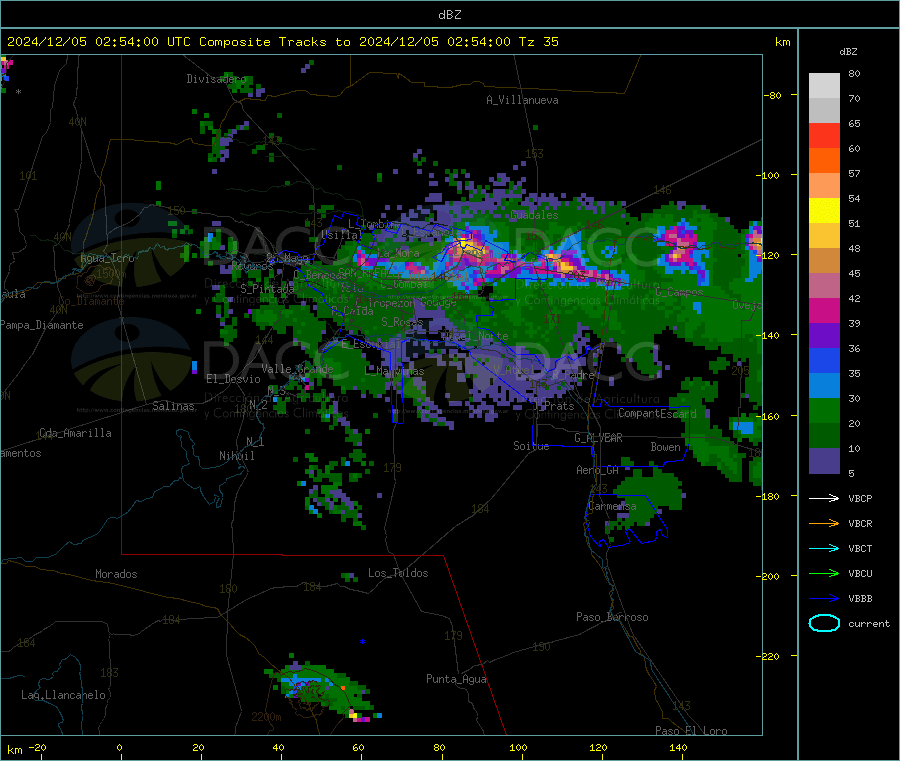900x761 pixels.
Task: Click the 'Guadales' map label
Action: click(x=534, y=215)
